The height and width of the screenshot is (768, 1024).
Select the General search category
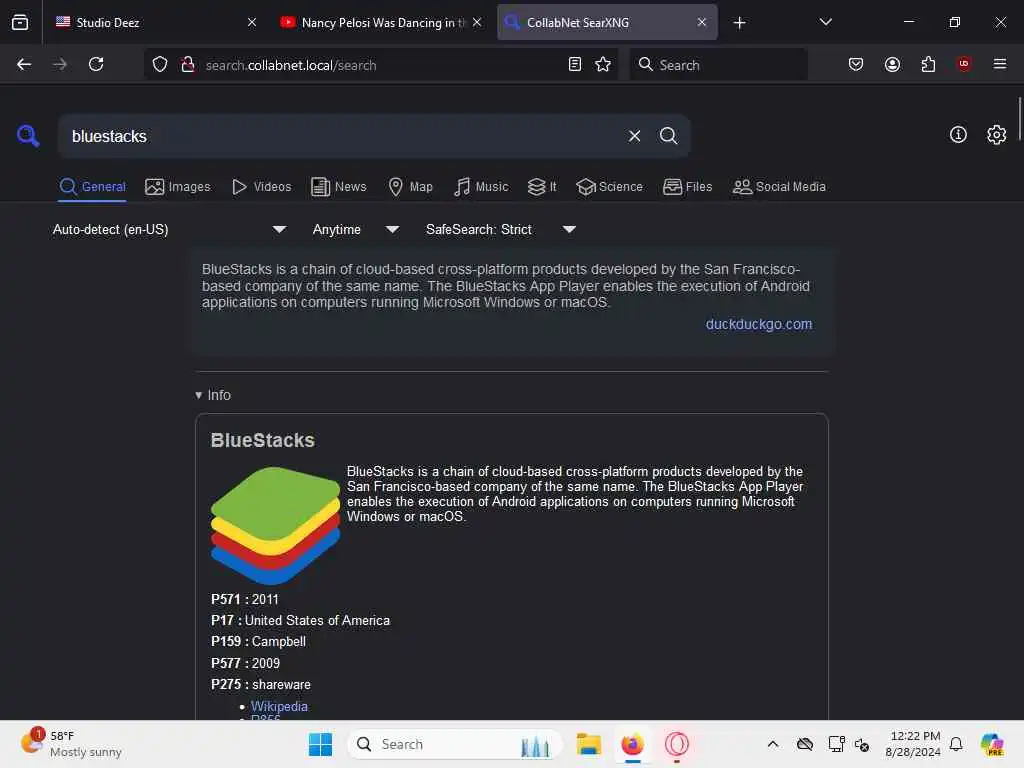click(92, 187)
